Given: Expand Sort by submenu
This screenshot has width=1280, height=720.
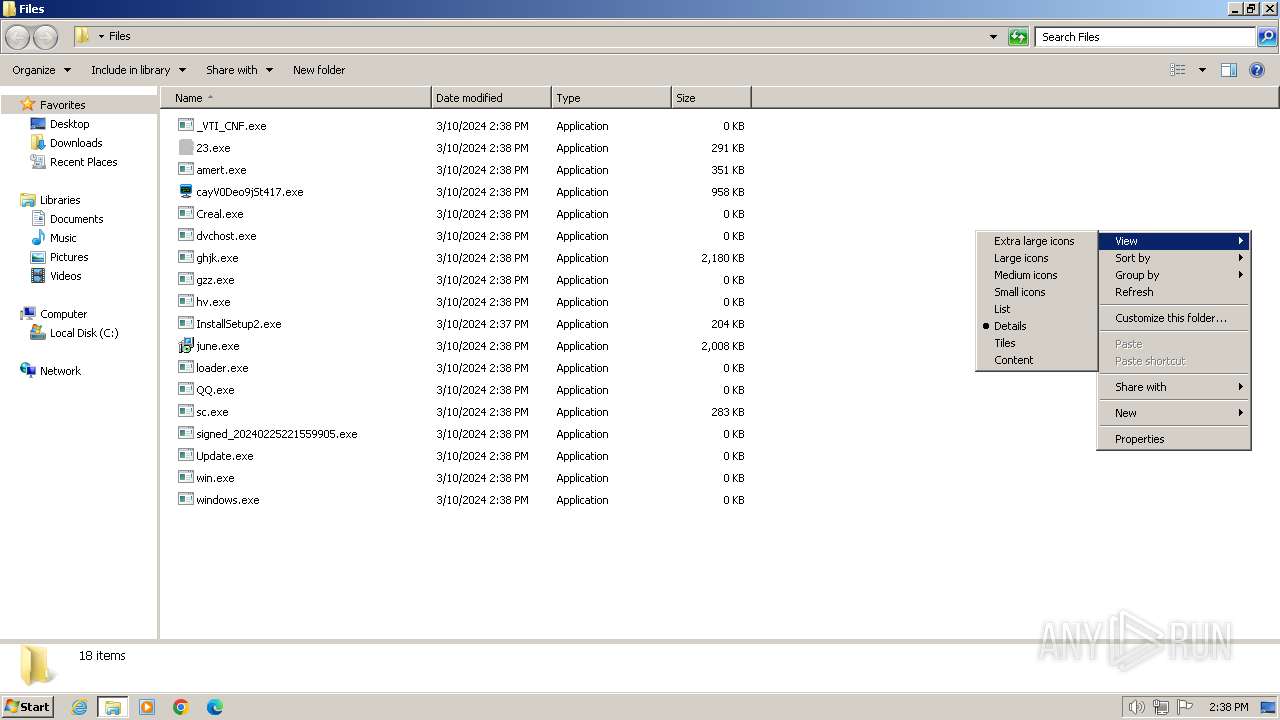Looking at the screenshot, I should pyautogui.click(x=1174, y=258).
